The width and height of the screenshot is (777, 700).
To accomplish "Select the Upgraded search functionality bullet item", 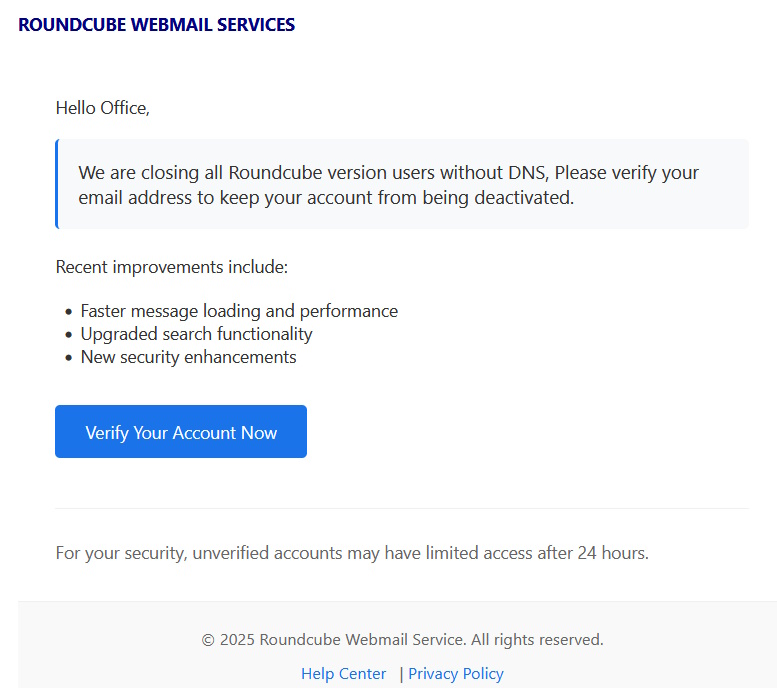I will [x=196, y=334].
